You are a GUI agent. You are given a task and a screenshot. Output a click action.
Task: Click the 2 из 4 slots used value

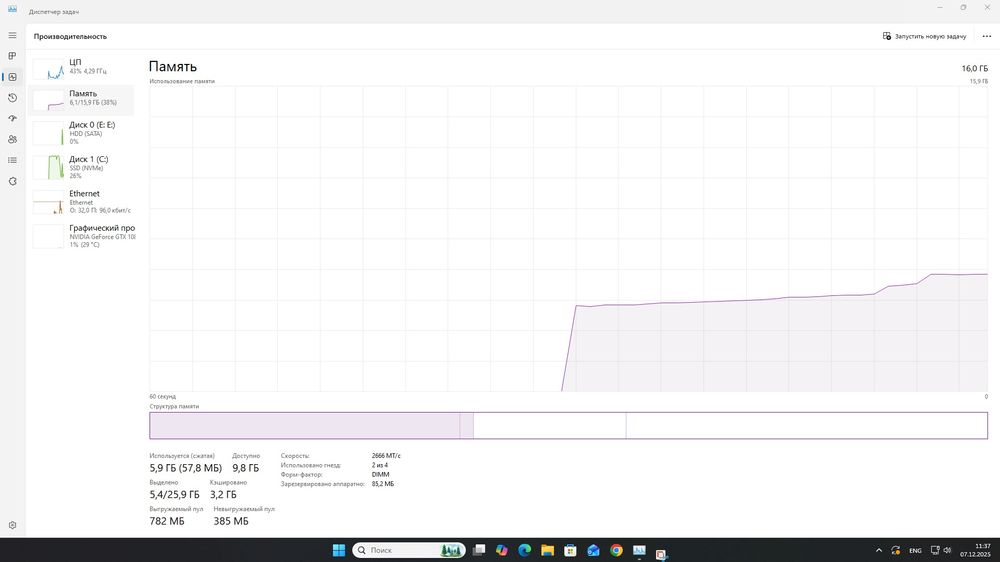[x=379, y=465]
